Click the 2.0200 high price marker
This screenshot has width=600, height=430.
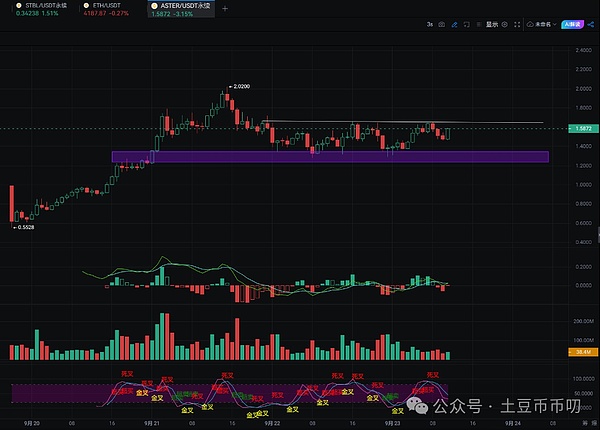(x=239, y=87)
